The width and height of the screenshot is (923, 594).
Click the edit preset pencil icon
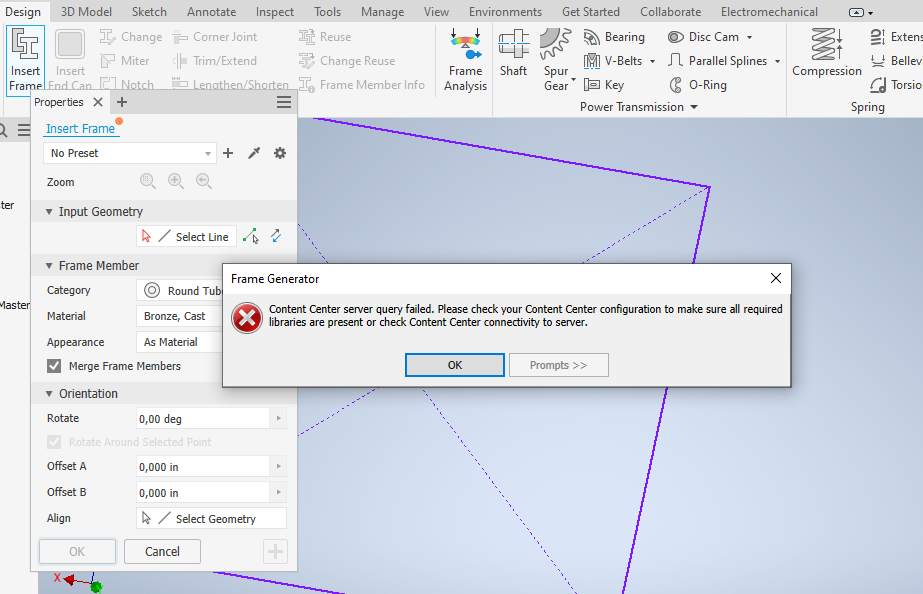click(x=254, y=153)
